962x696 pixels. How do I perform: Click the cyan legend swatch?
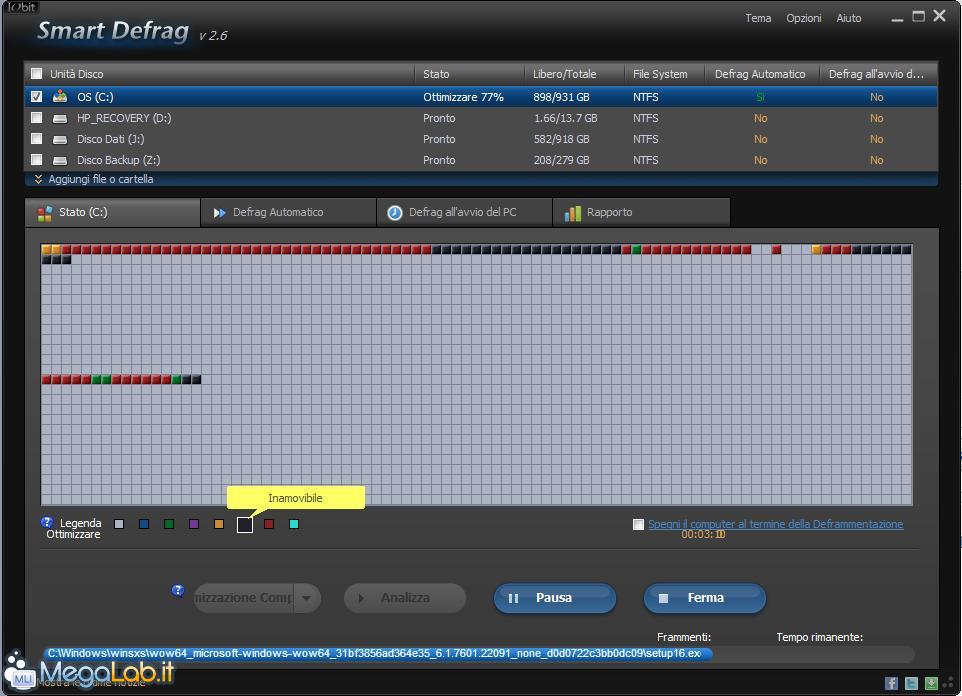coord(294,524)
